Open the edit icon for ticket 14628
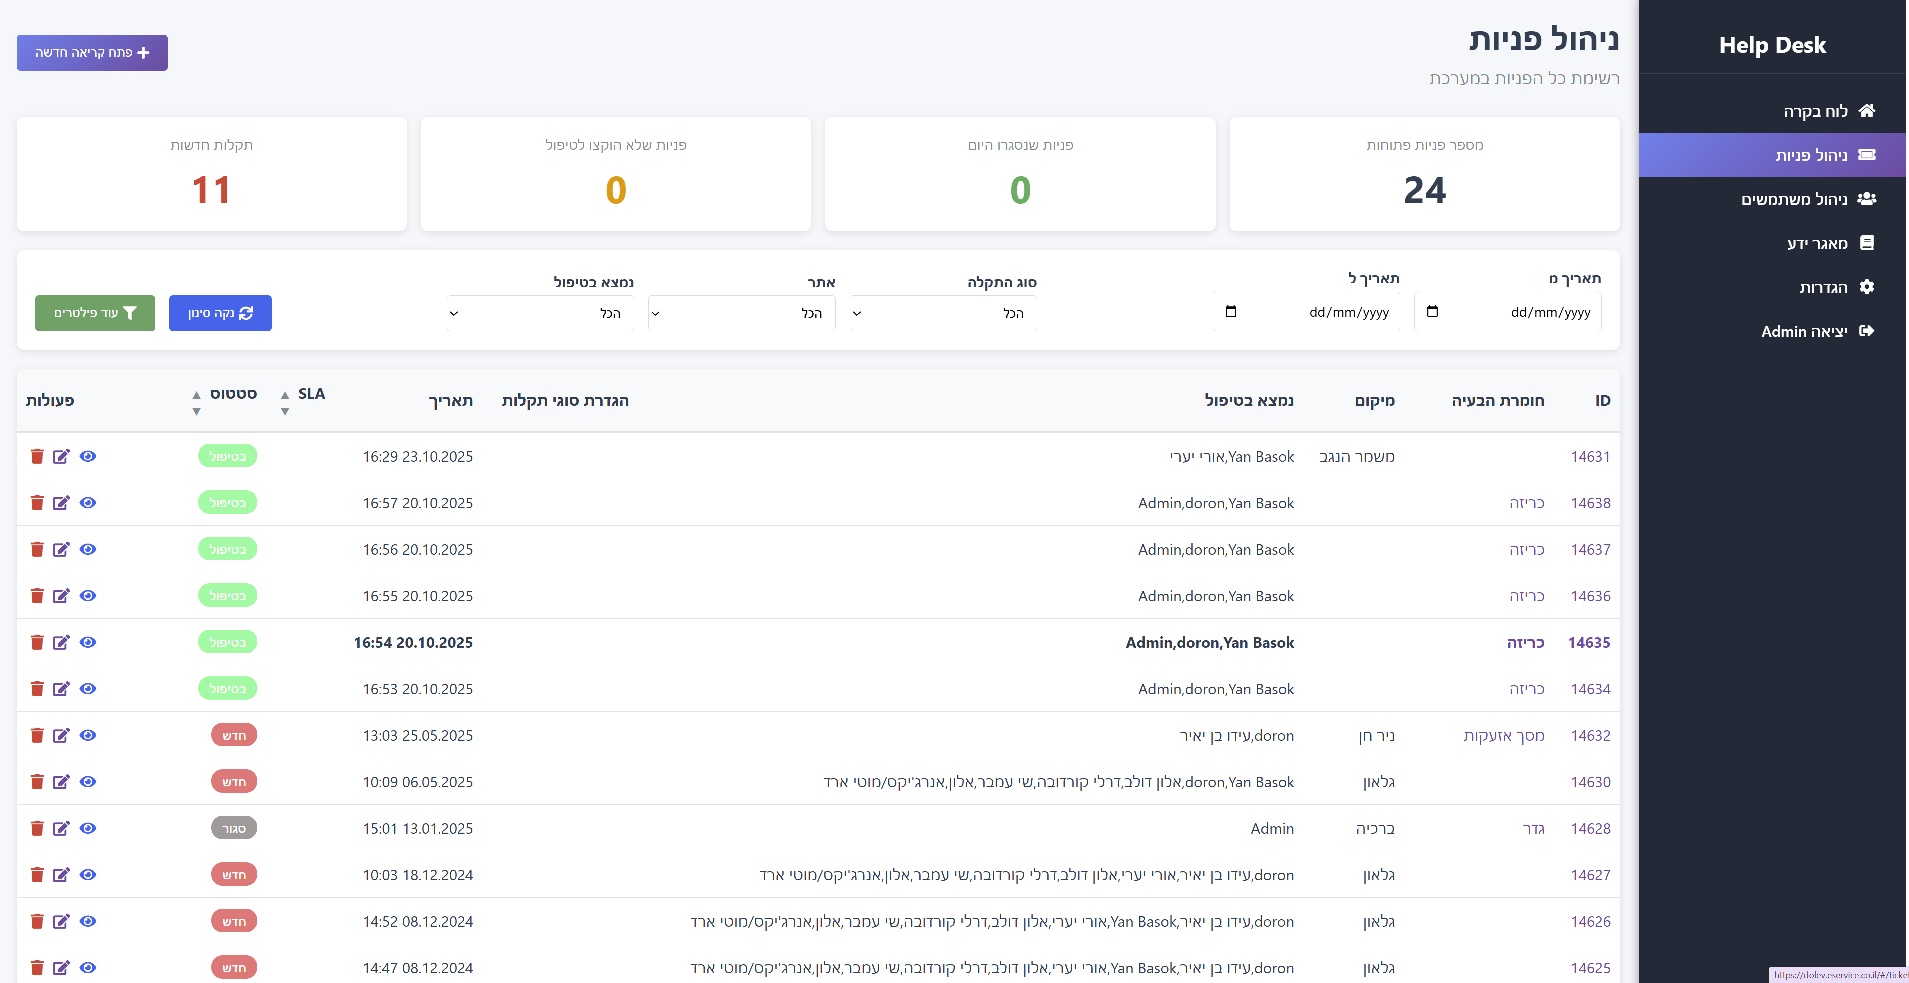This screenshot has width=1909, height=983. 61,829
